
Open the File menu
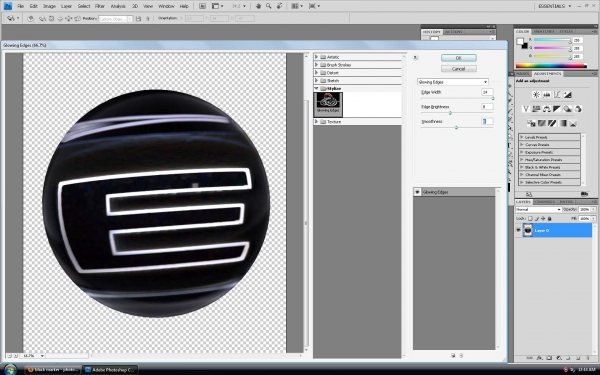pyautogui.click(x=20, y=6)
